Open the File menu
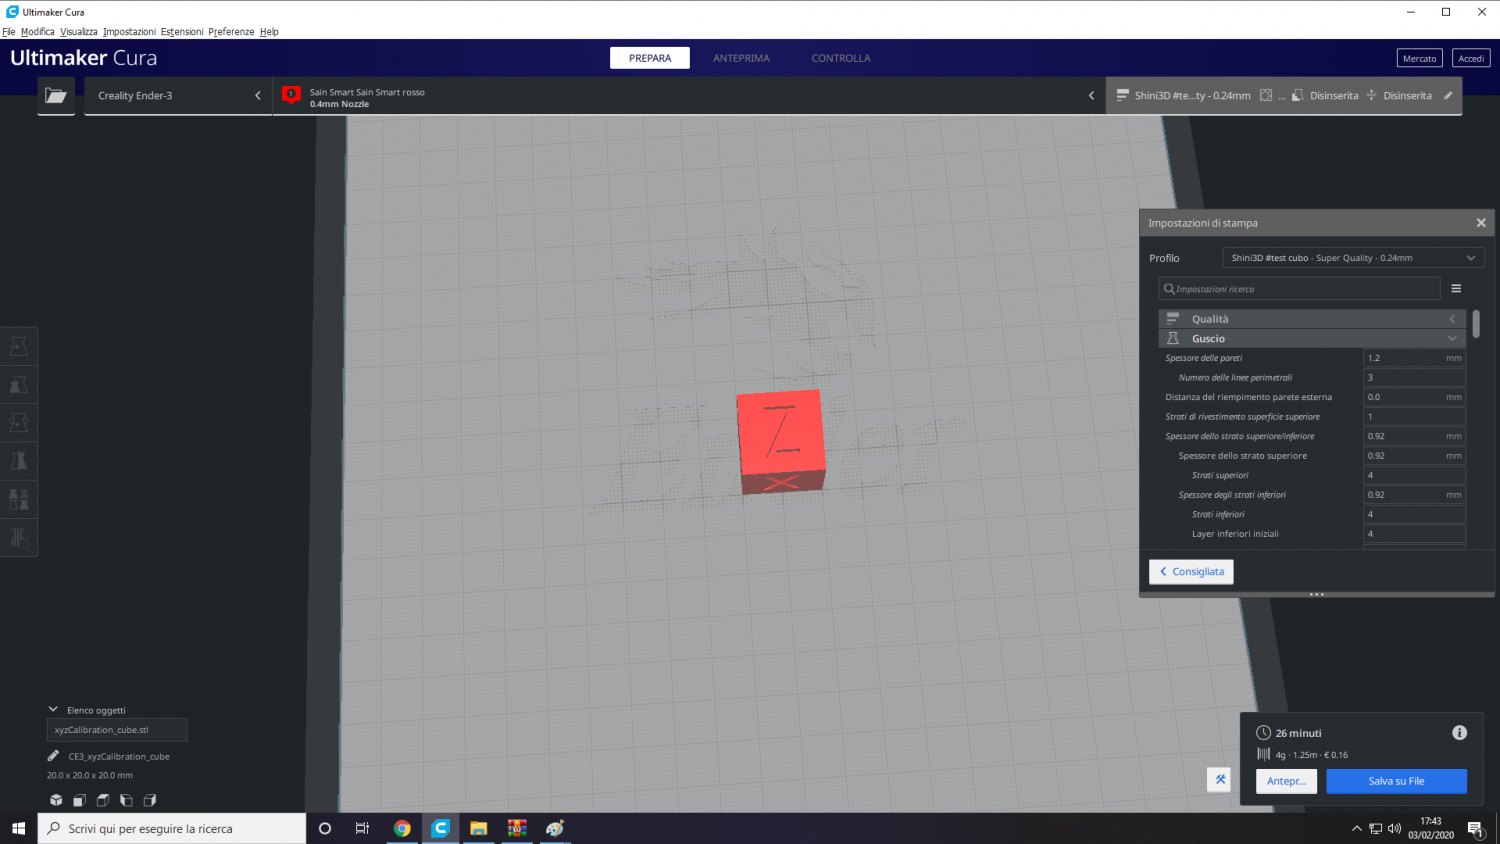Screen dimensions: 1500x844 click(x=9, y=32)
